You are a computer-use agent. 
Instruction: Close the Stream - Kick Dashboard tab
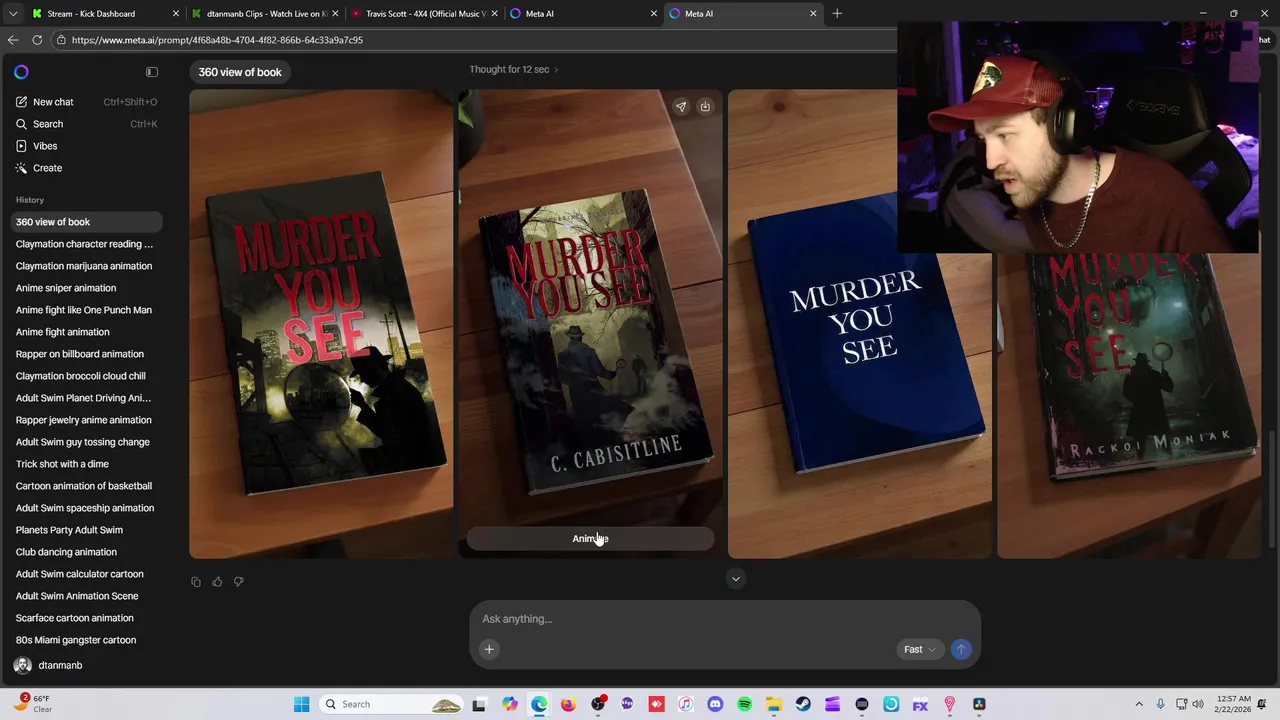coord(176,14)
